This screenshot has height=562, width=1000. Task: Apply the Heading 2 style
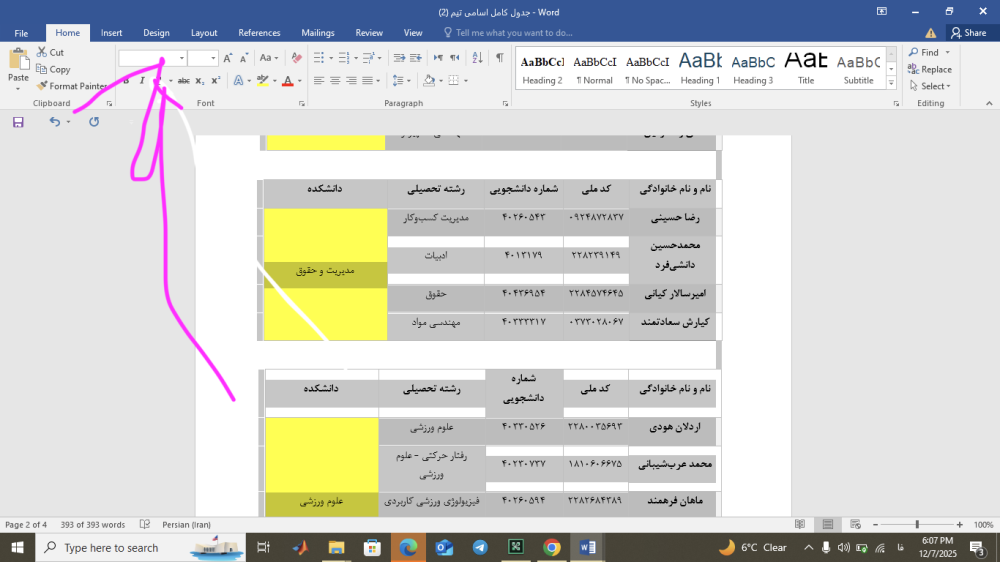(542, 69)
